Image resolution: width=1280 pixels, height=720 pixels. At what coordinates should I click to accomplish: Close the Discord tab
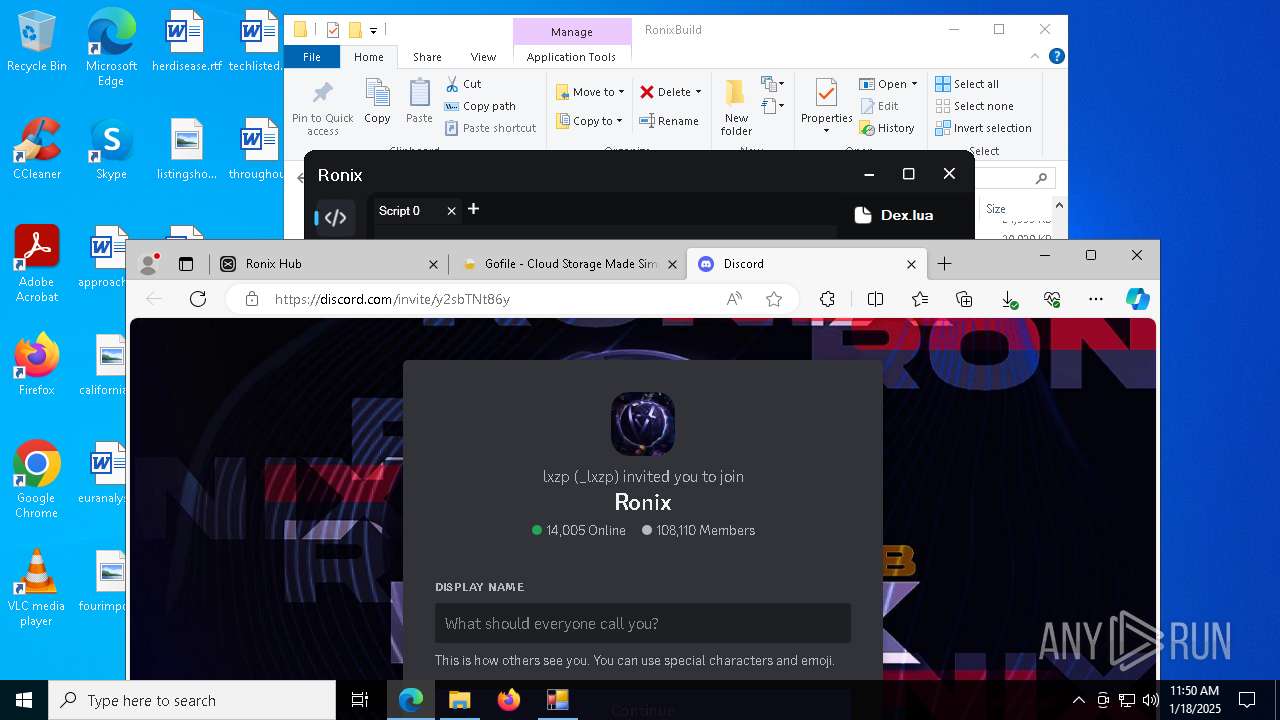point(911,264)
